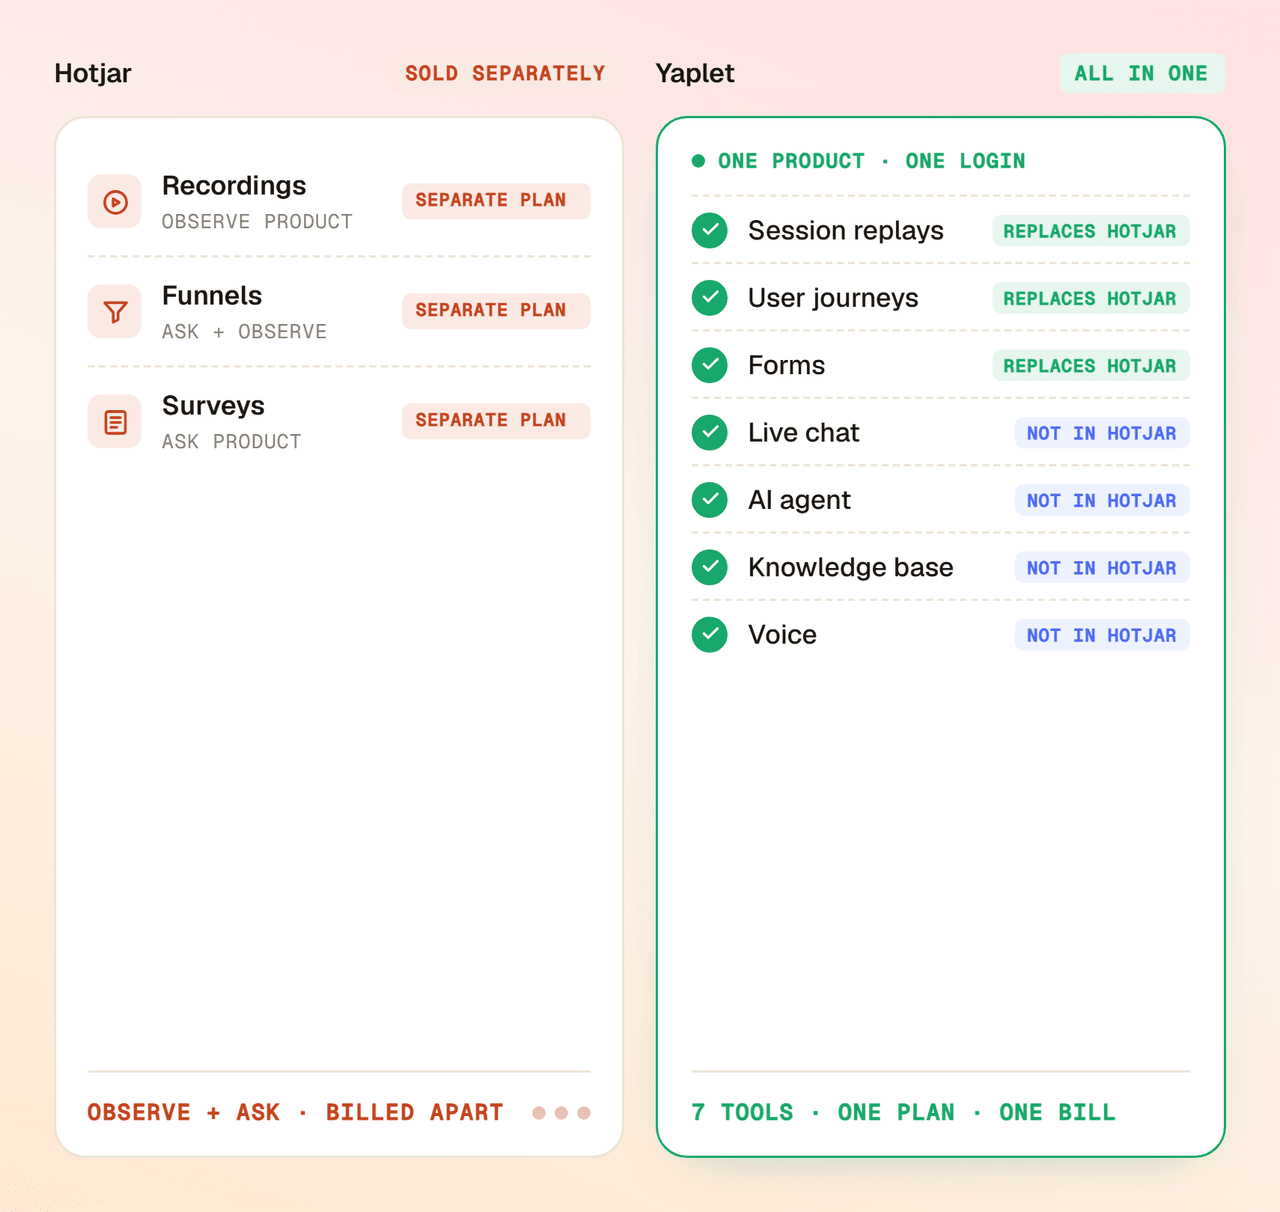Viewport: 1280px width, 1212px height.
Task: Click the green check beside Voice
Action: [x=710, y=635]
